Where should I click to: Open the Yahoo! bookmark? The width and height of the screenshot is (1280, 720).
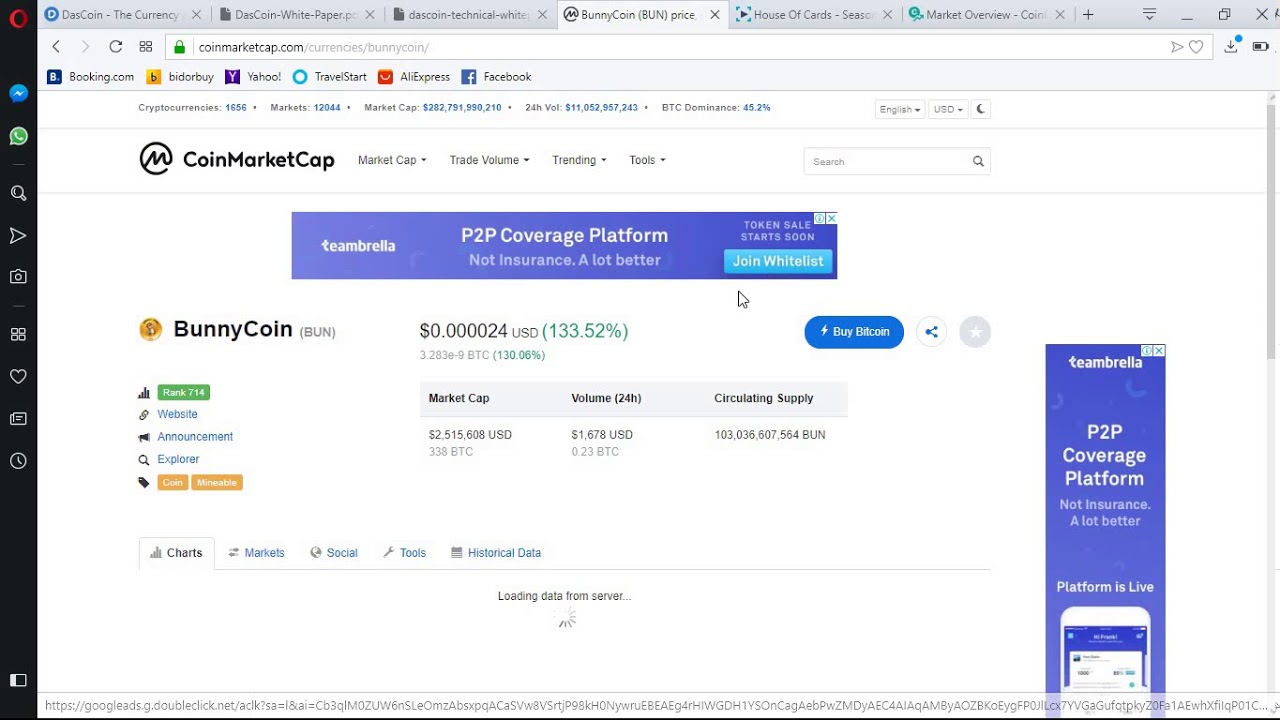[253, 77]
